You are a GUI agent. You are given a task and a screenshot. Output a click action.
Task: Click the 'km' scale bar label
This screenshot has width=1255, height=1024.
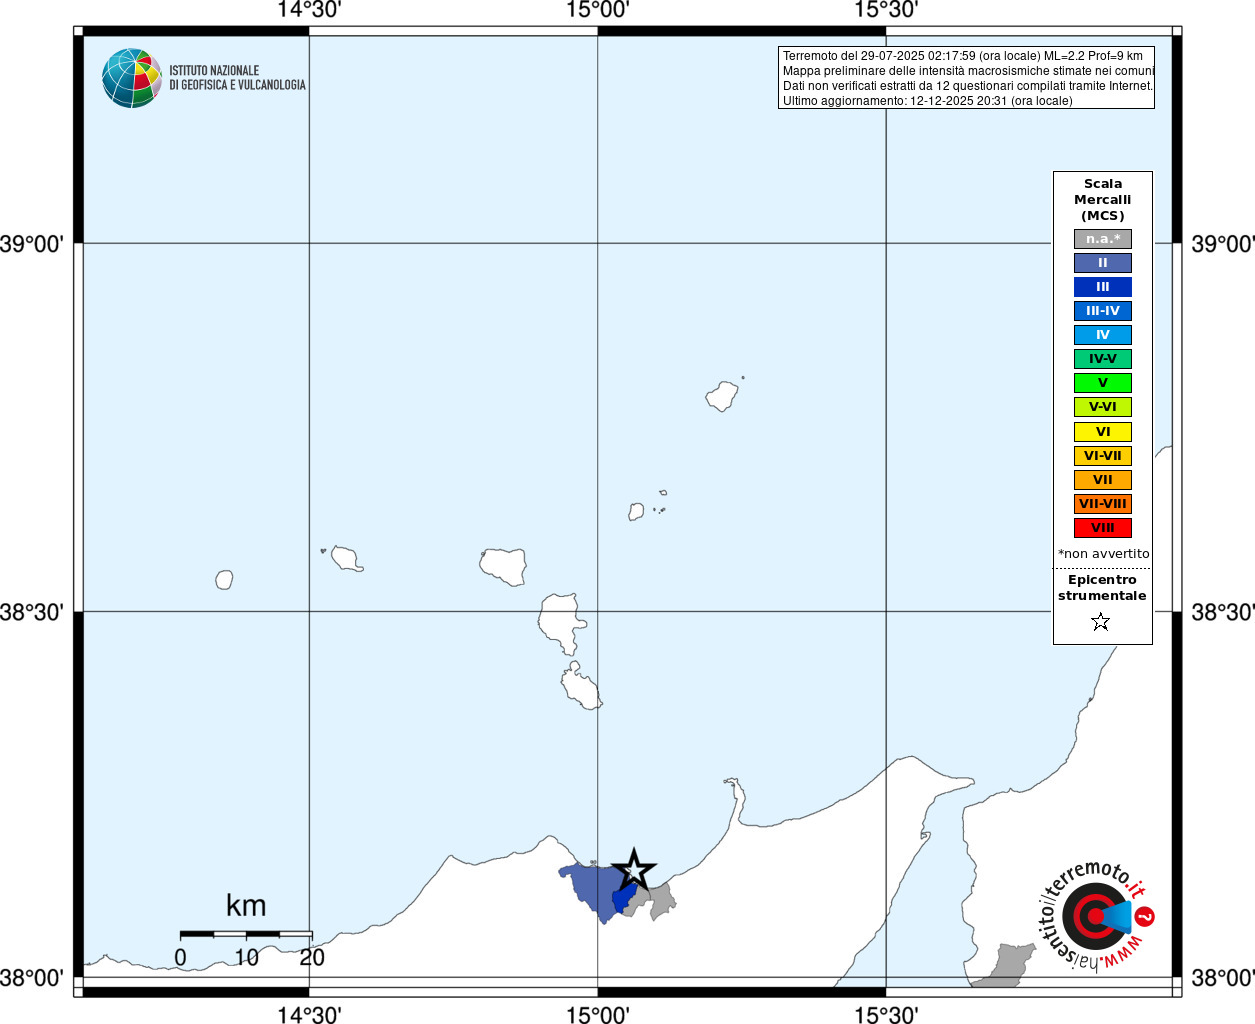click(246, 906)
